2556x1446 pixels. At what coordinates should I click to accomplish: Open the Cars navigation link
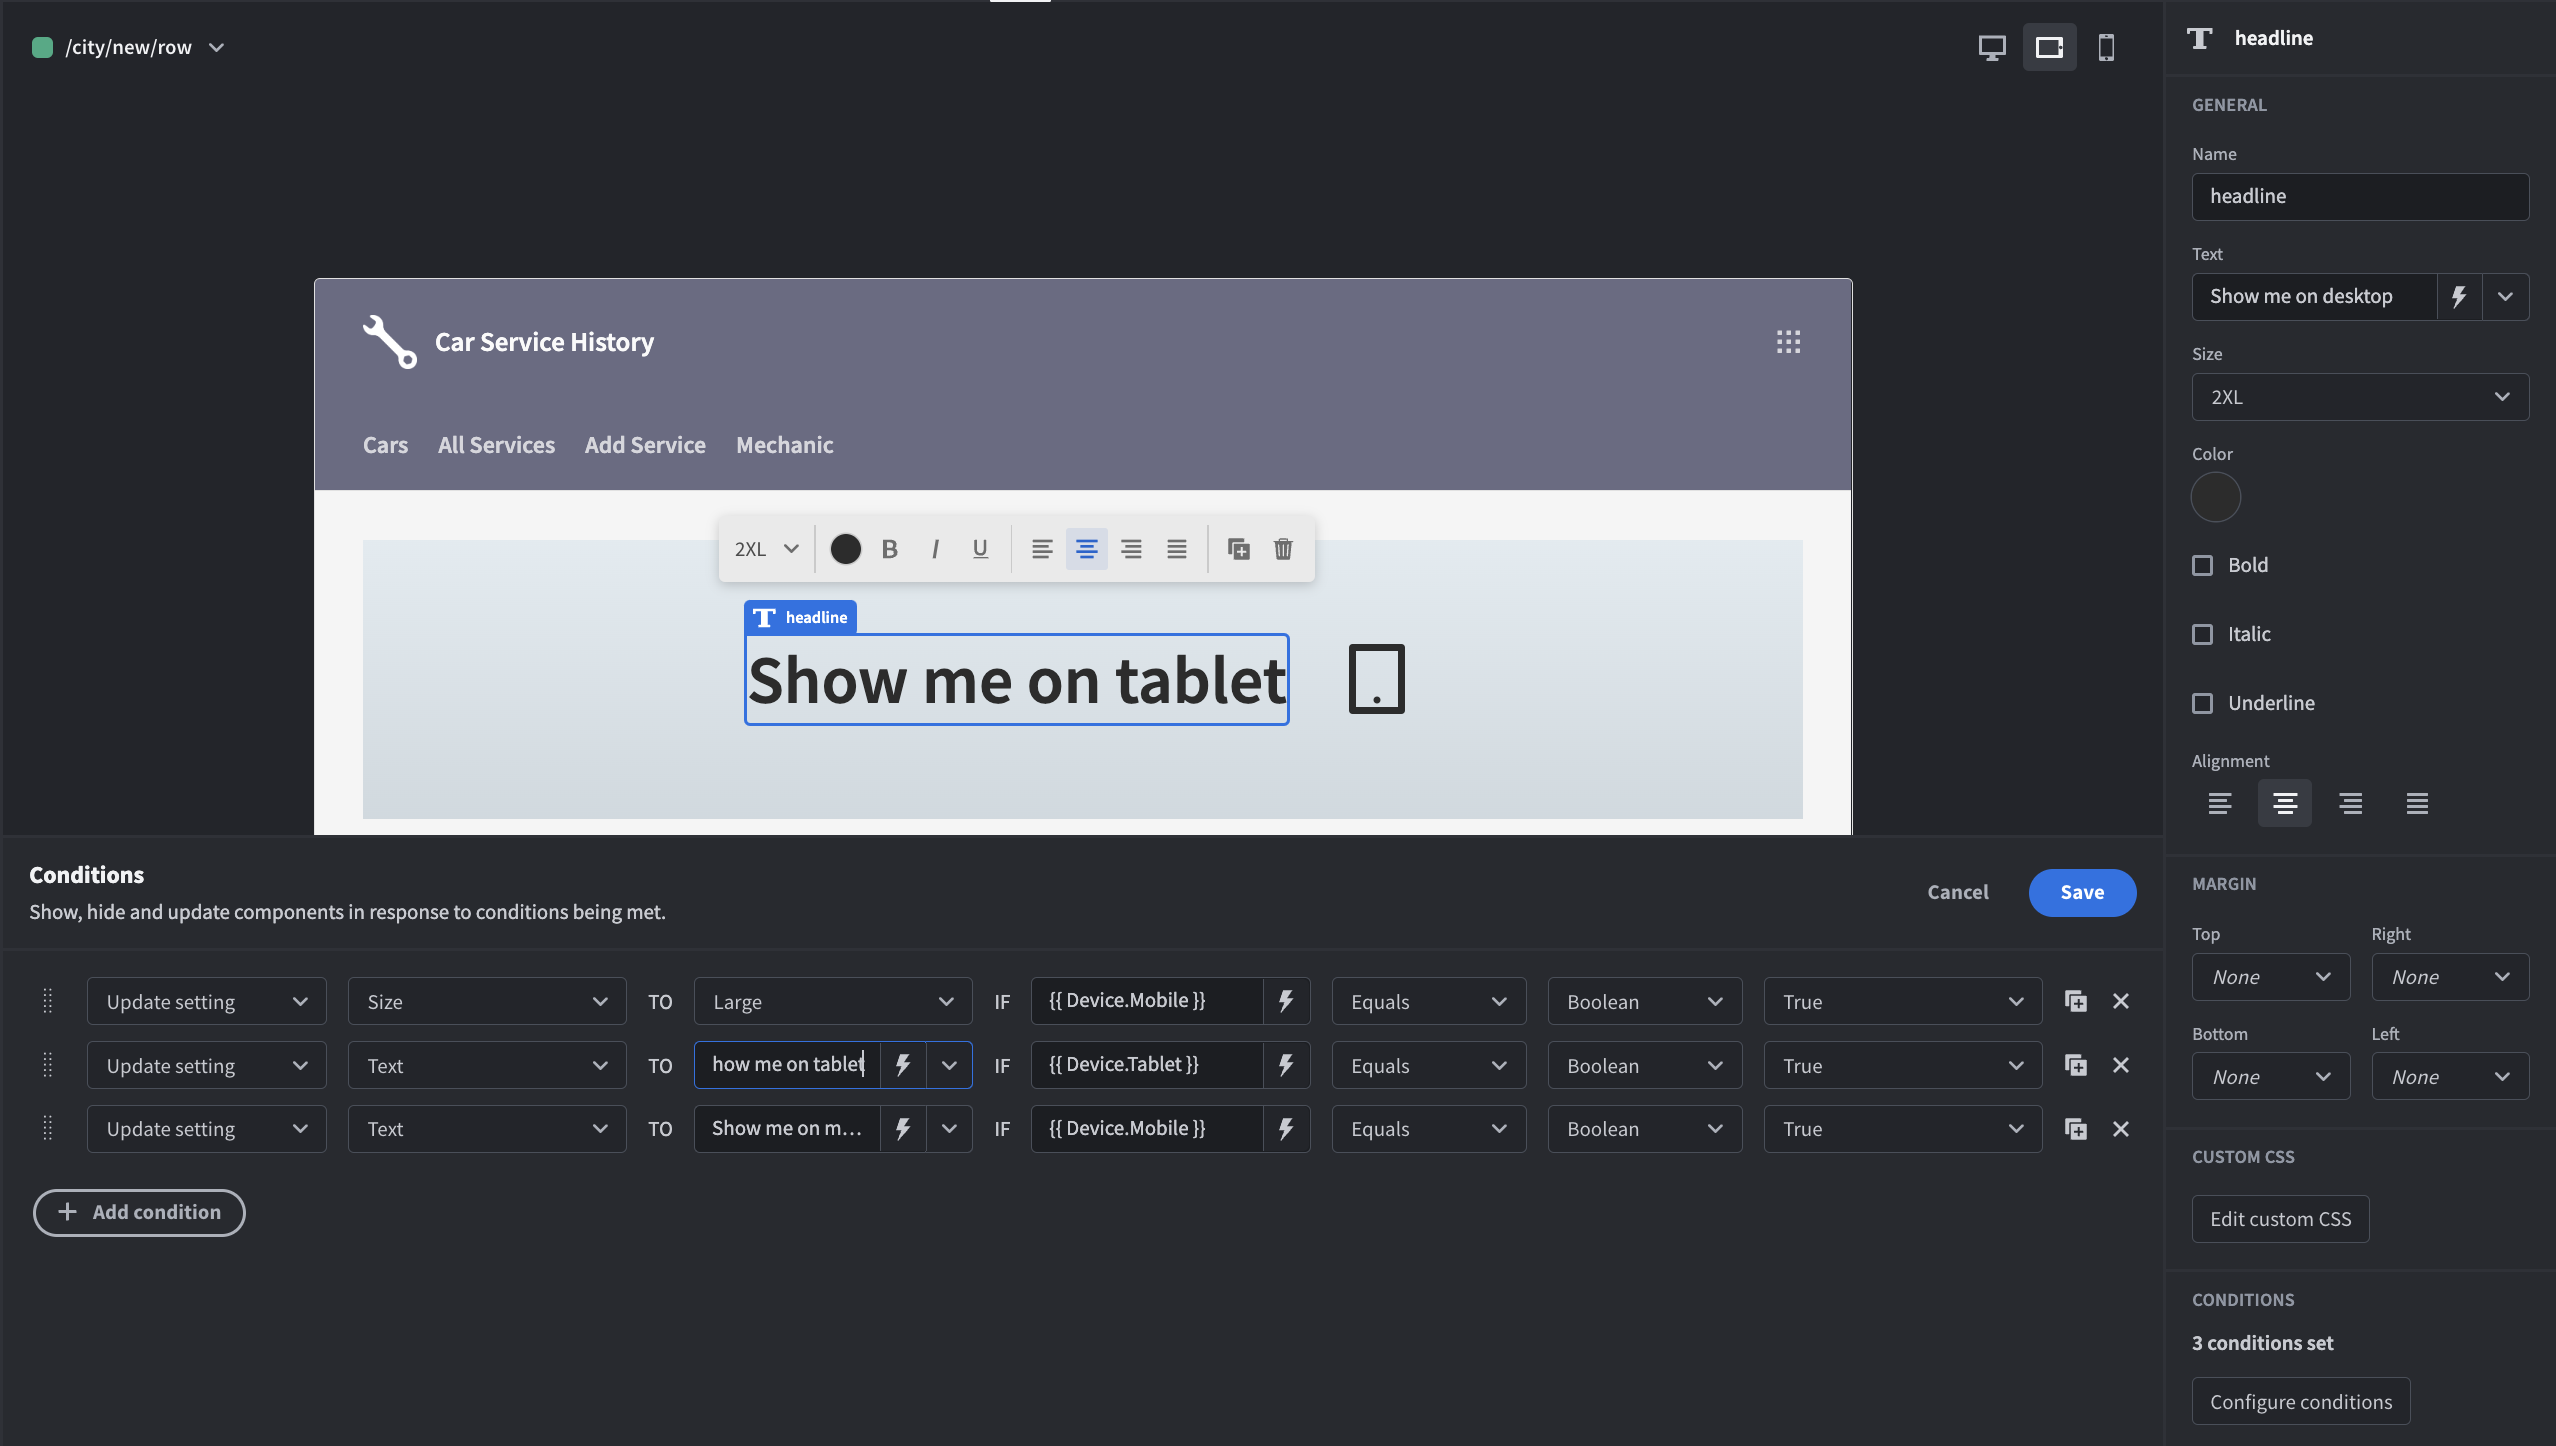click(385, 445)
